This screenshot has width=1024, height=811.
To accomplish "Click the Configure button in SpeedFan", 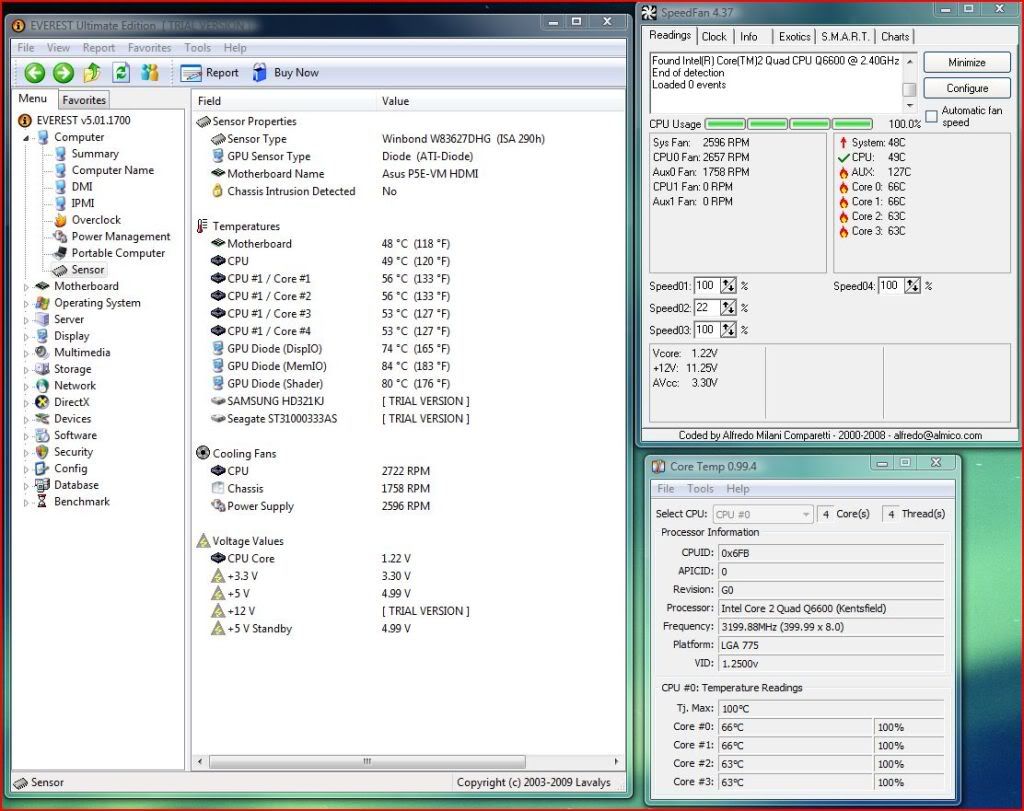I will pyautogui.click(x=967, y=88).
